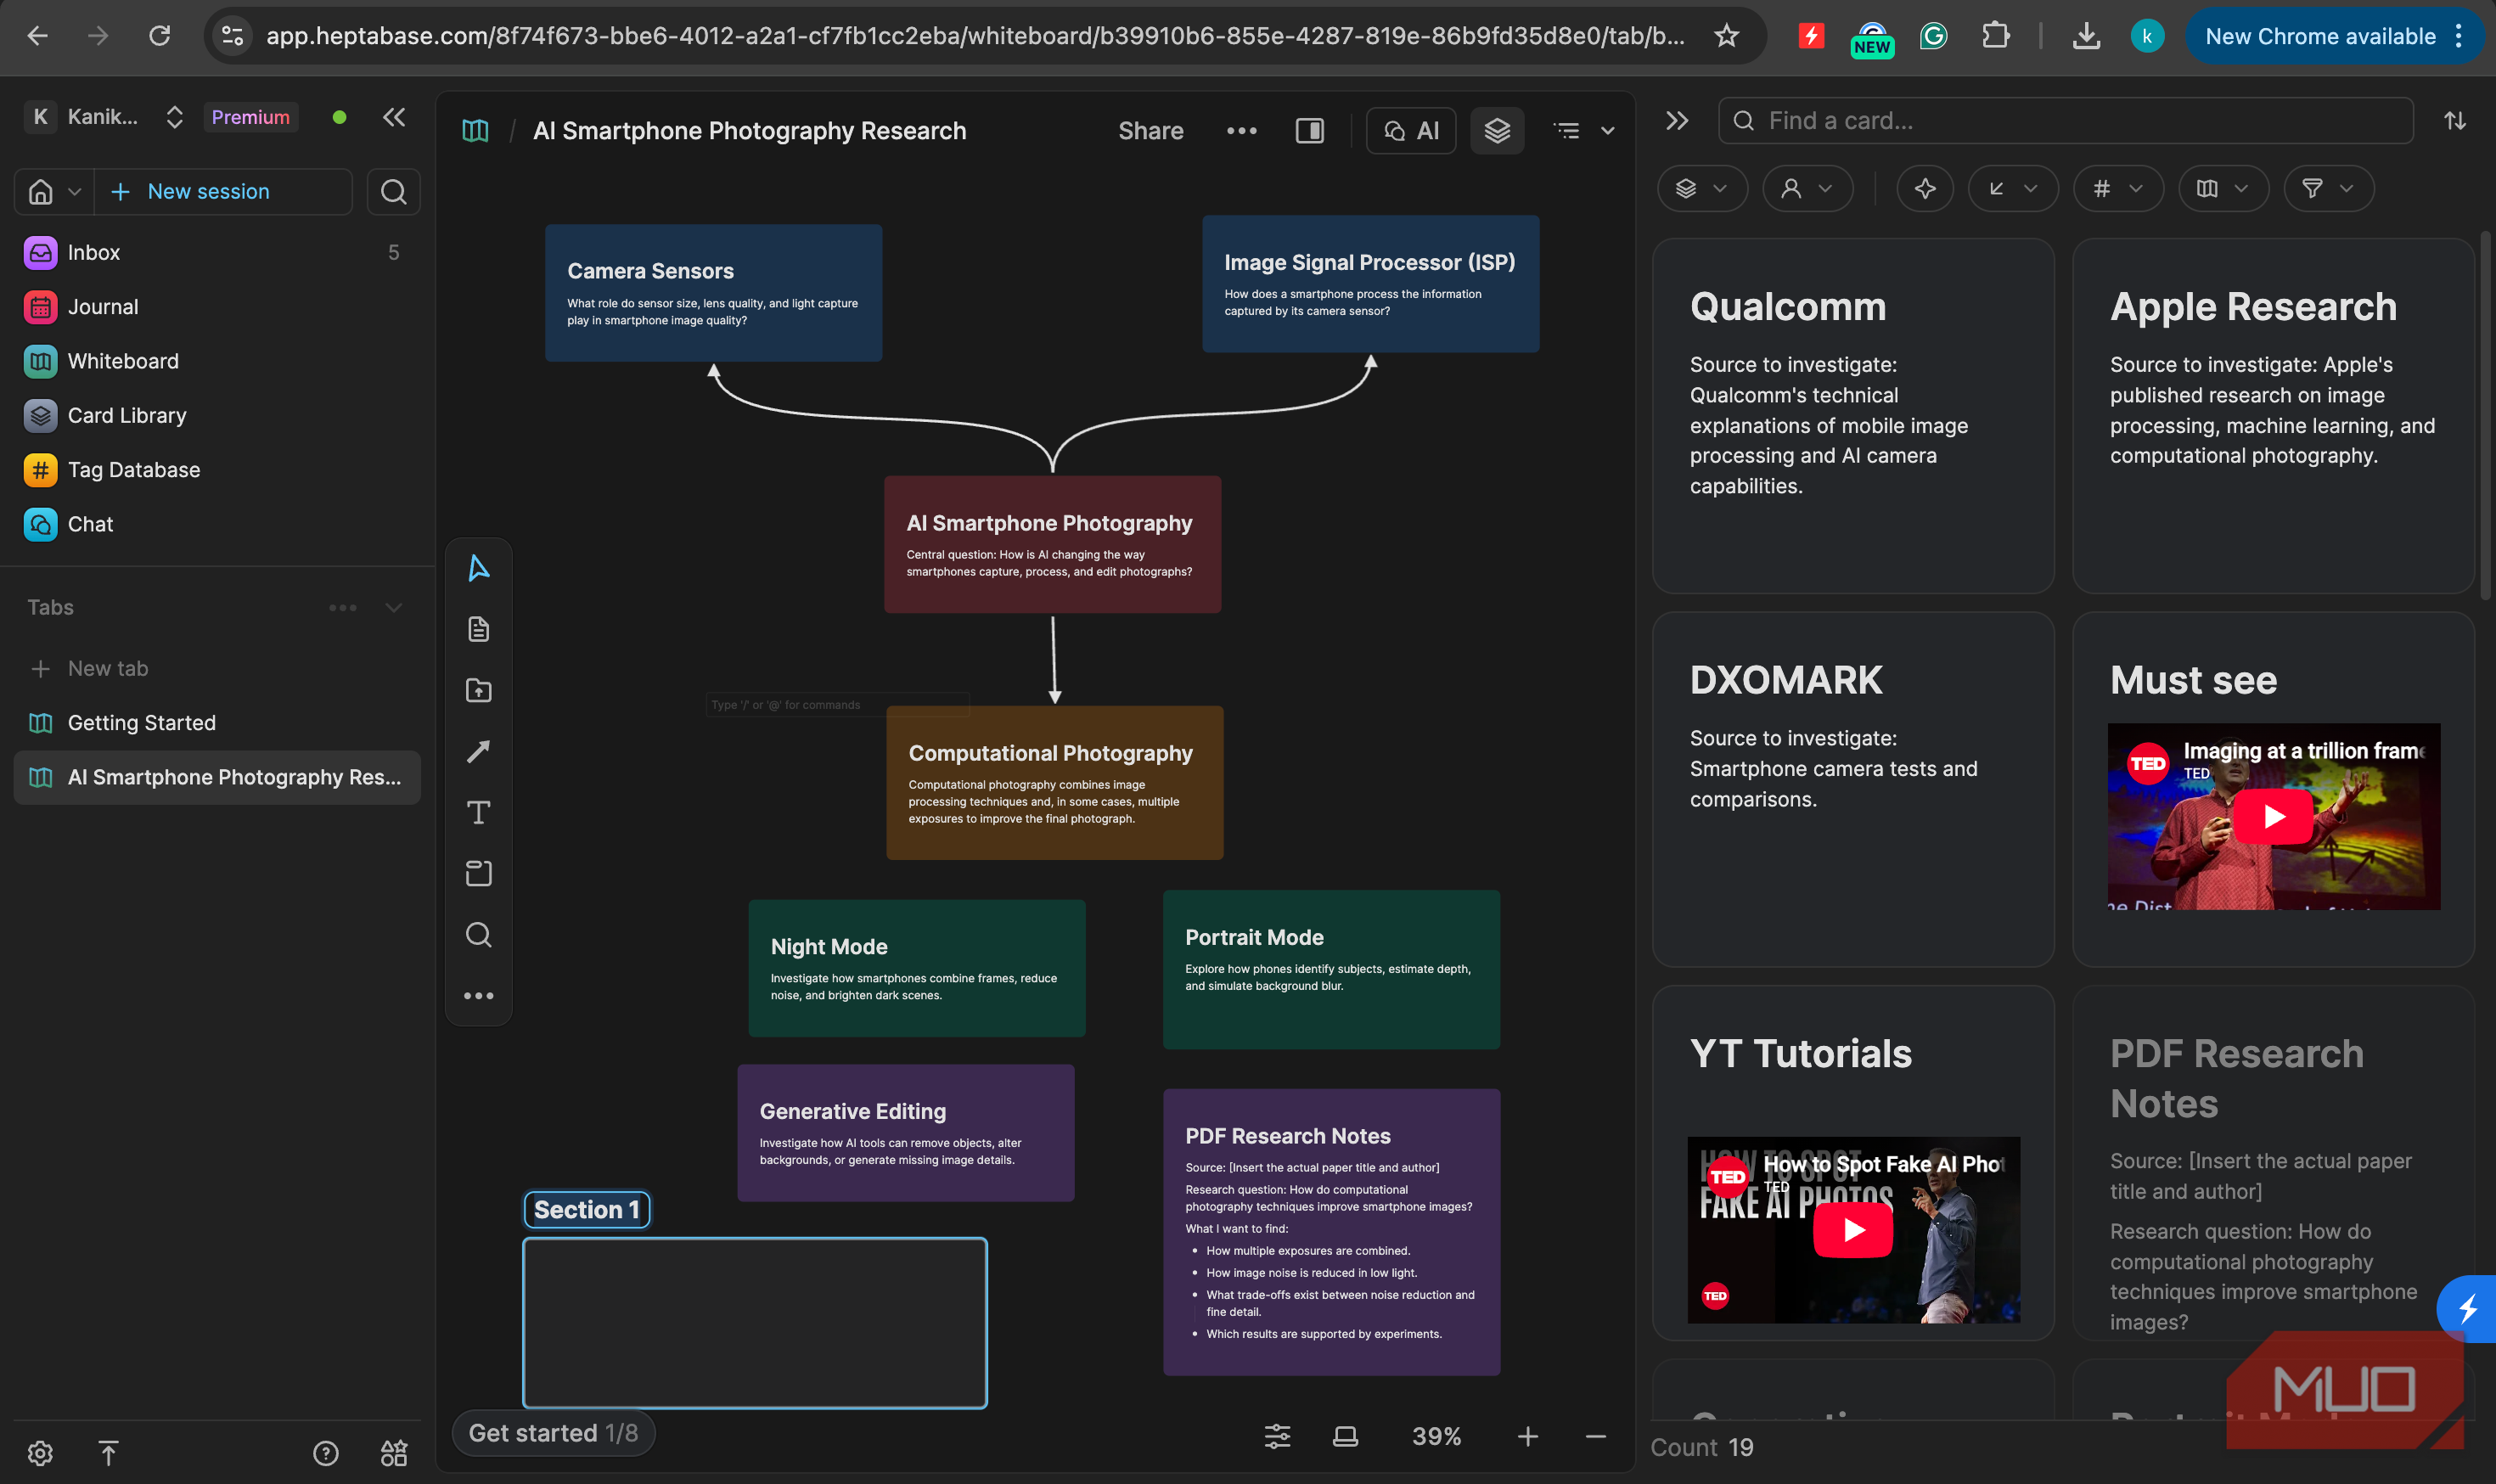
Task: Open the tag hashtag filter dropdown
Action: pos(2118,188)
